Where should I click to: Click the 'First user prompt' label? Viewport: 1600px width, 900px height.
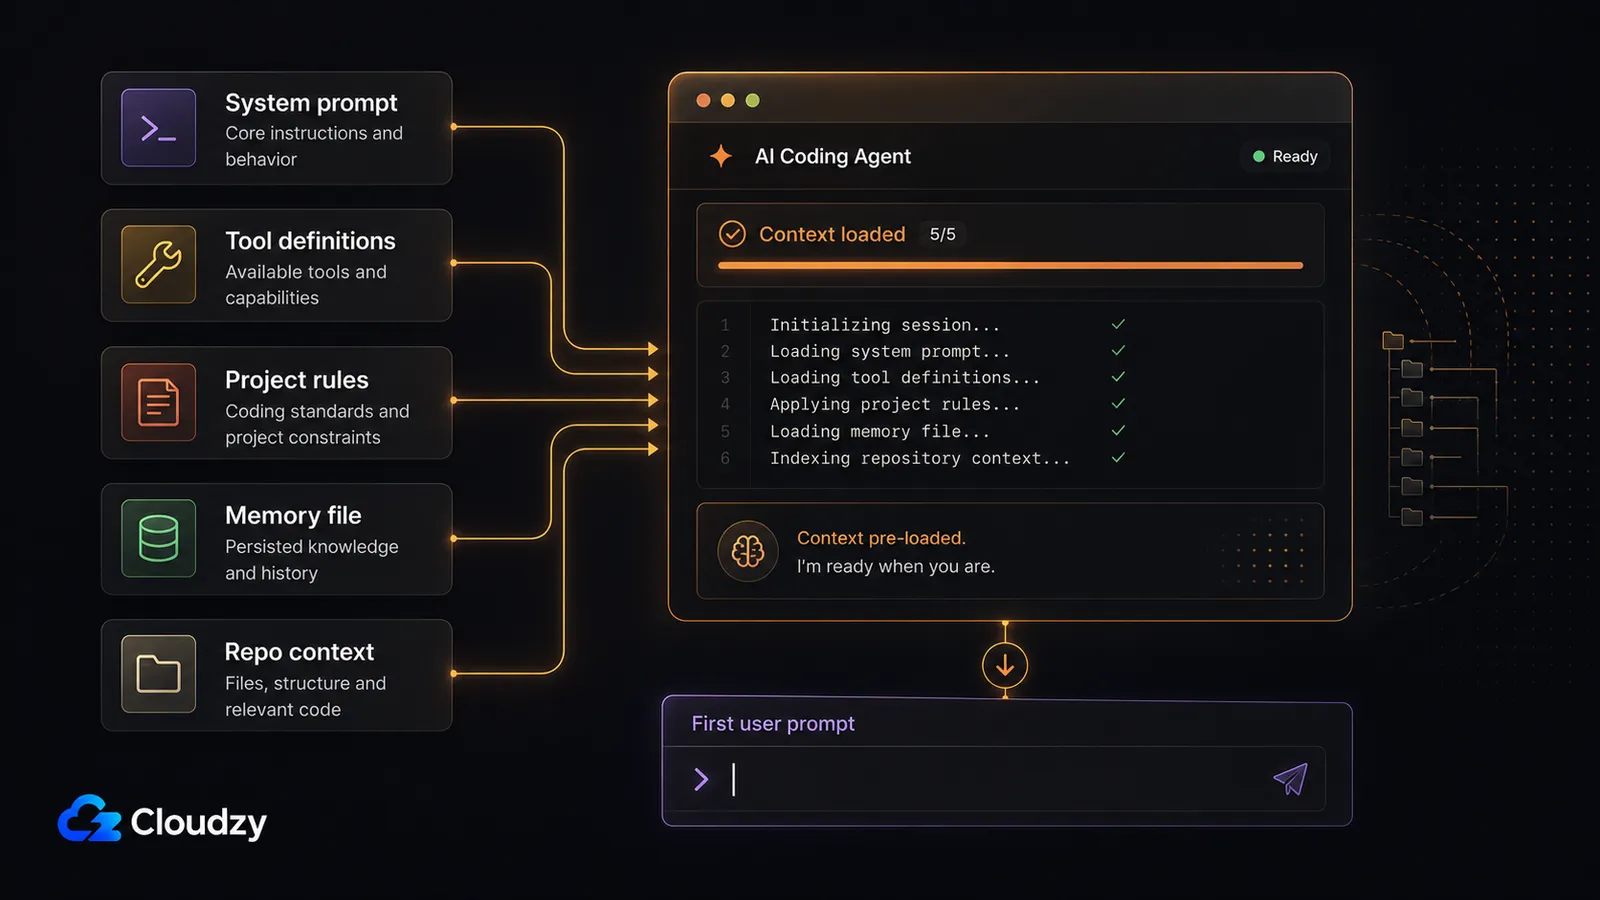point(773,723)
